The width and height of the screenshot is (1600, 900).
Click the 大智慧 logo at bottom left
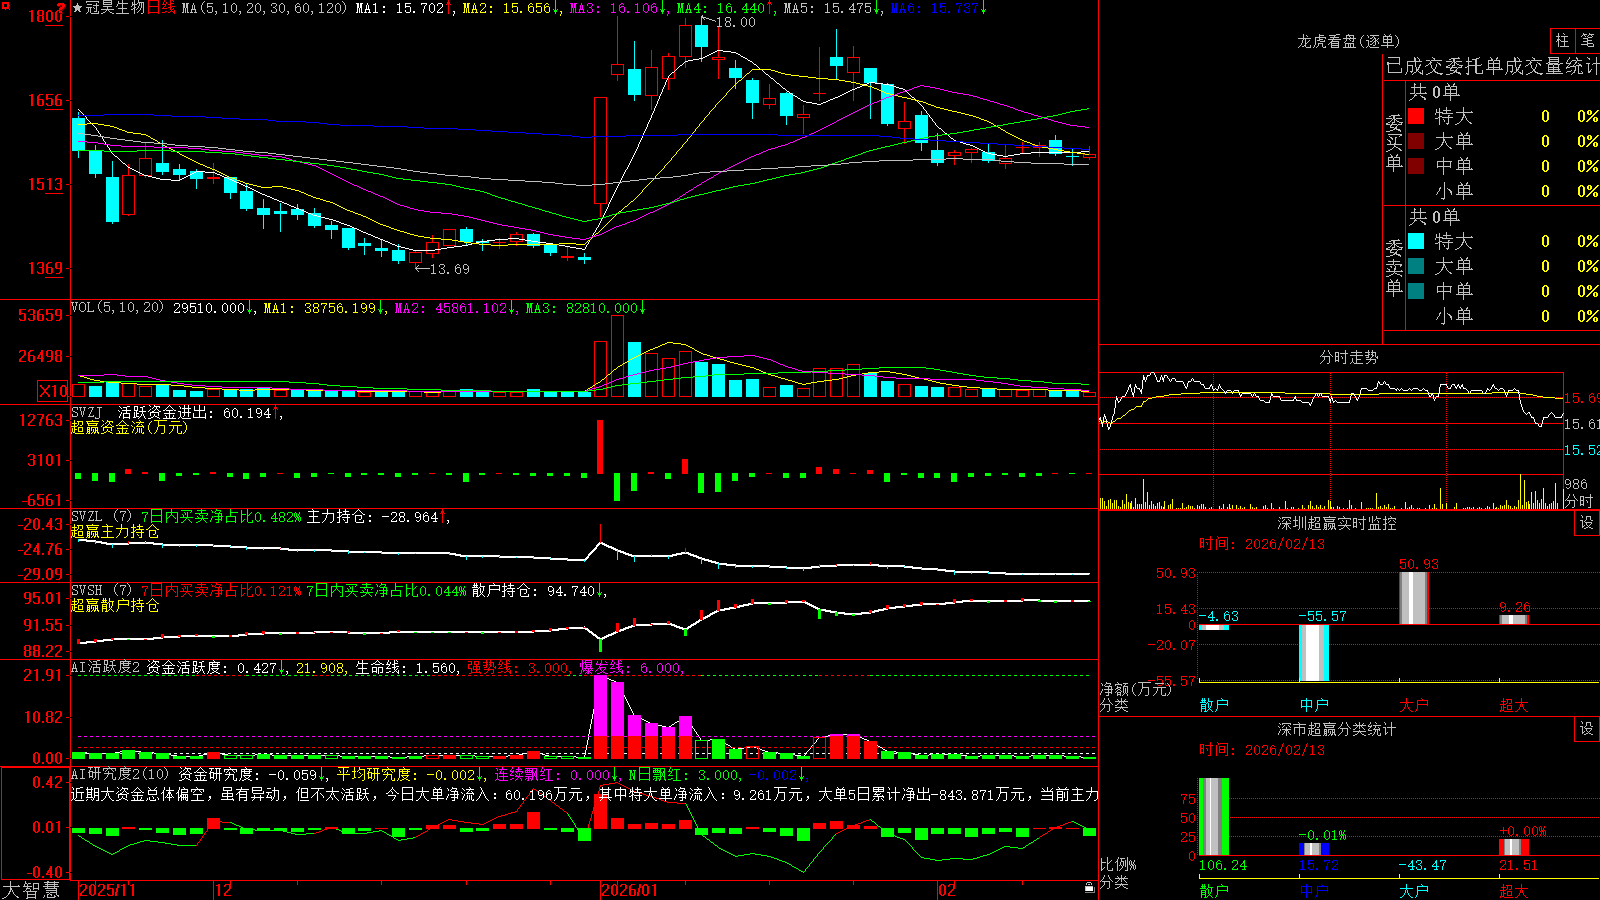[31, 890]
